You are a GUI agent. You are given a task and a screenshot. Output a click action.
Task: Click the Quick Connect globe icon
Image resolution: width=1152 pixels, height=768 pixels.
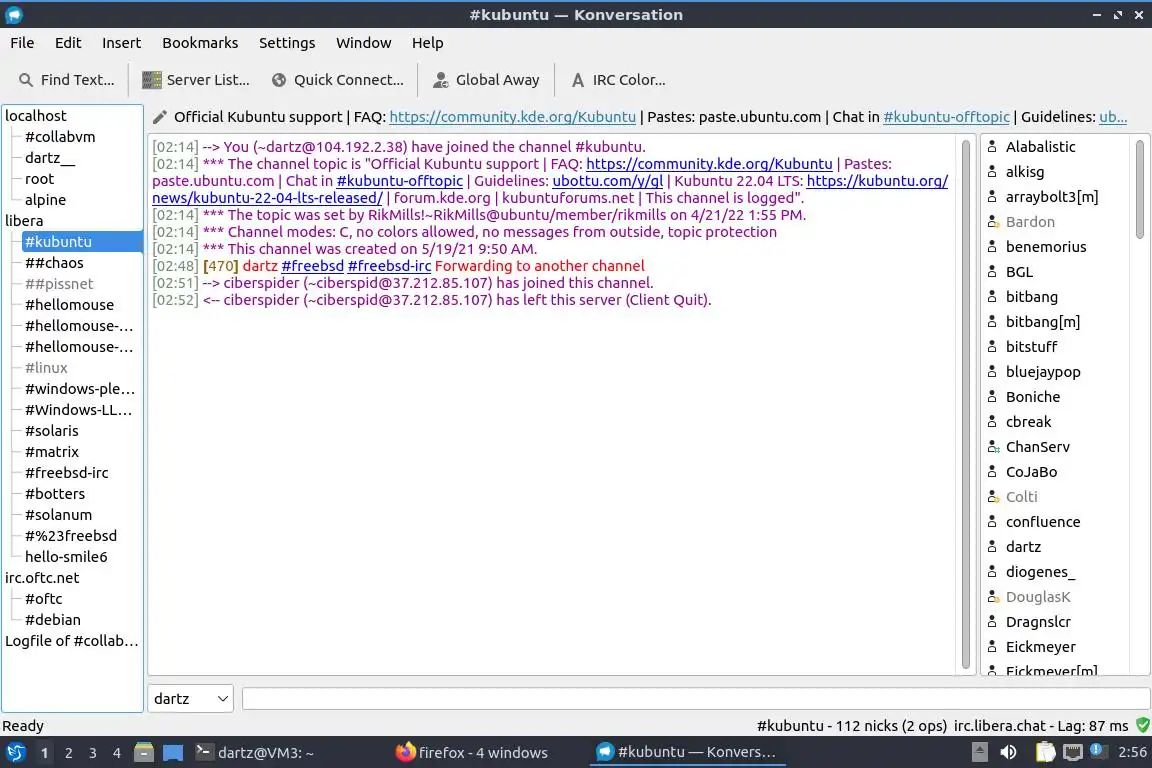pyautogui.click(x=279, y=80)
